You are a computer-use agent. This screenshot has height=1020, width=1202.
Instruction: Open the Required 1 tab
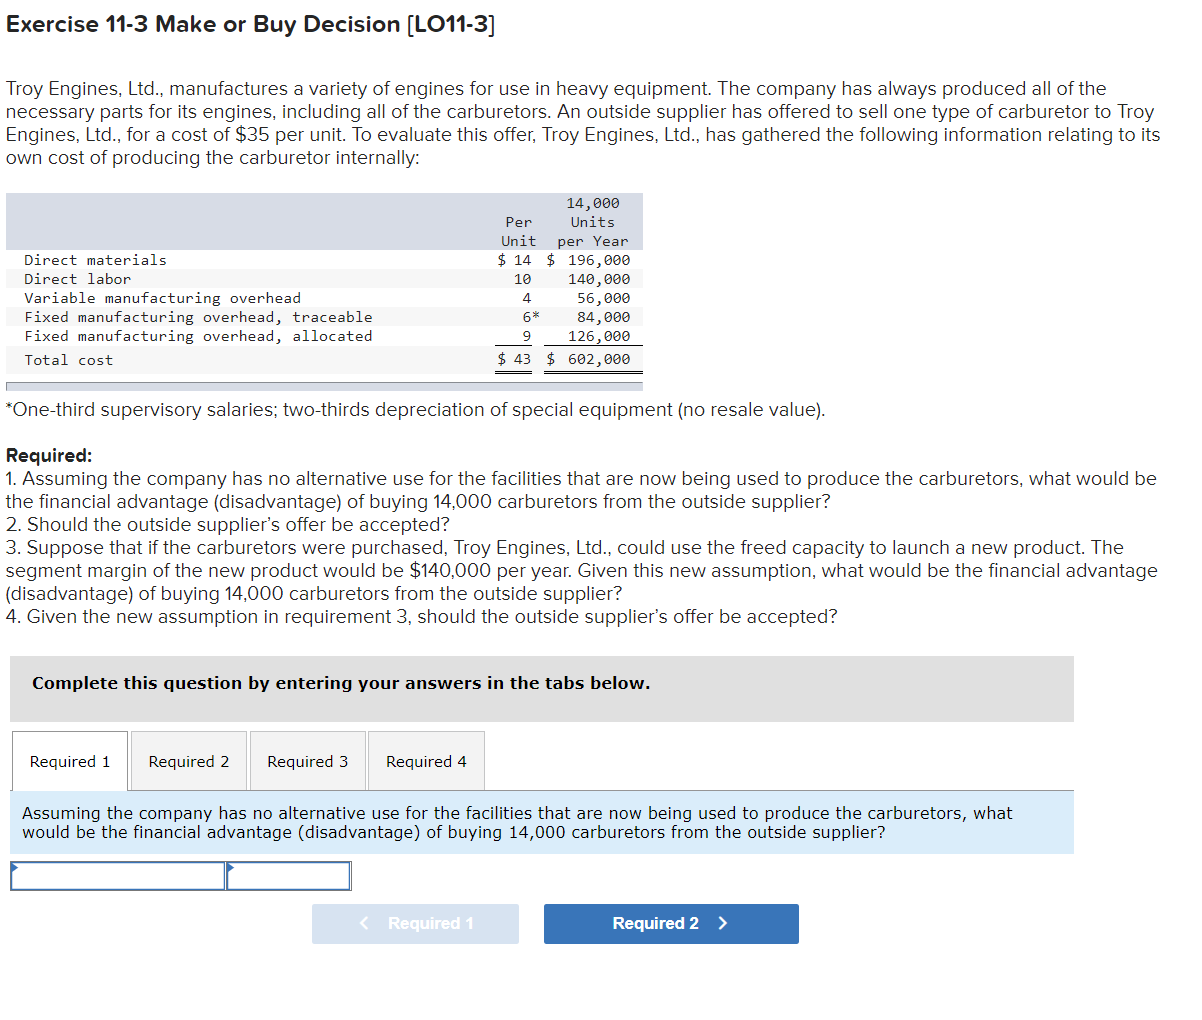click(x=70, y=761)
